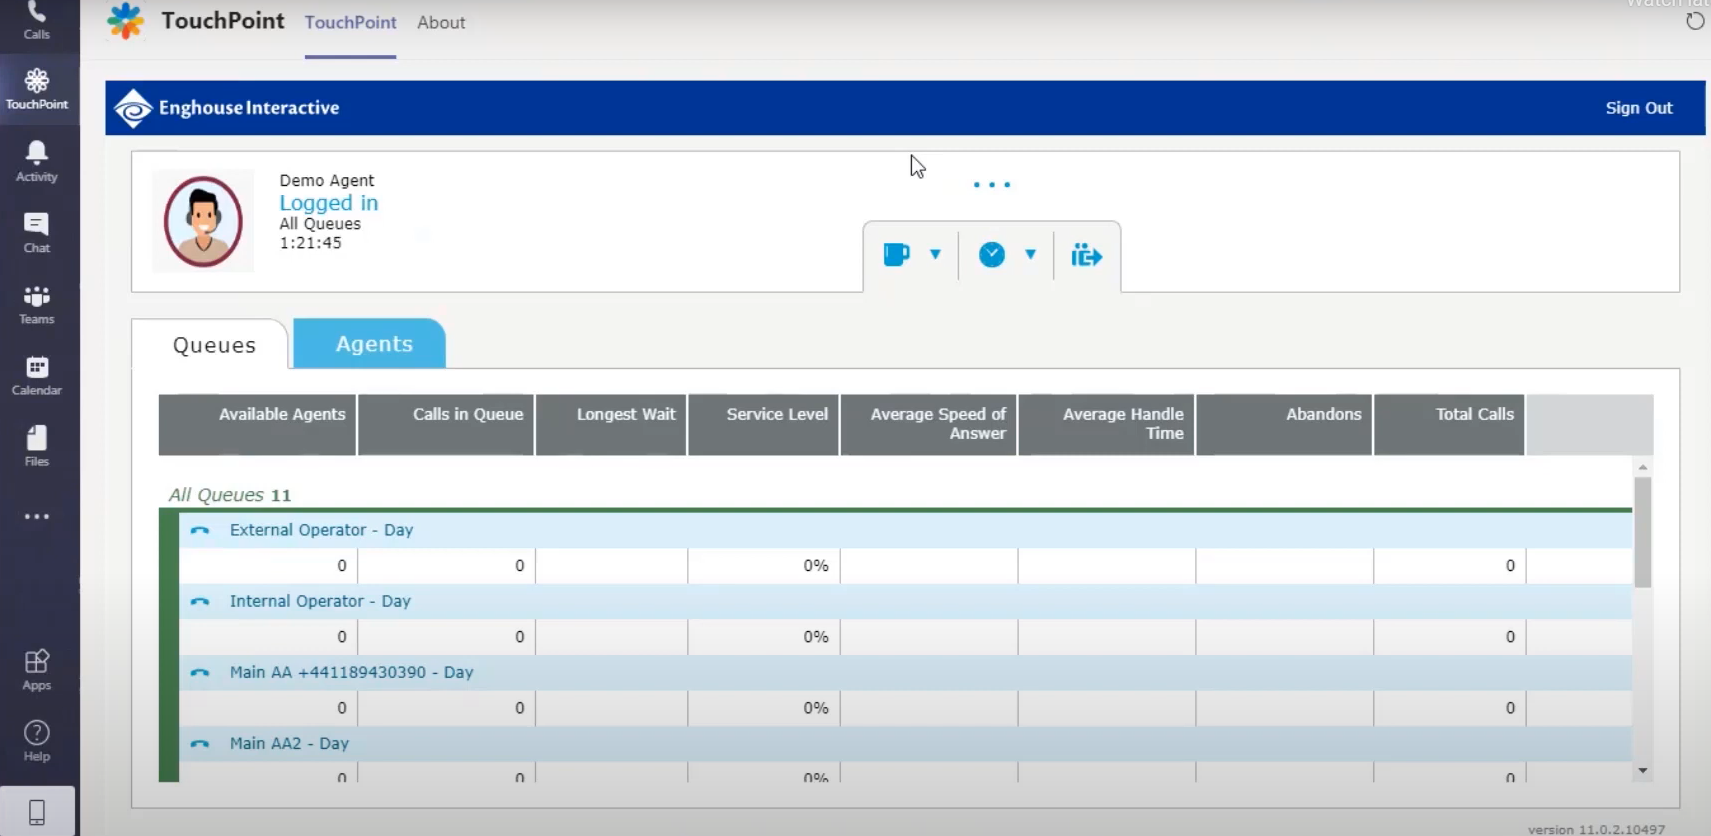The image size is (1711, 836).
Task: Click the Calls in Queue column header
Action: point(446,424)
